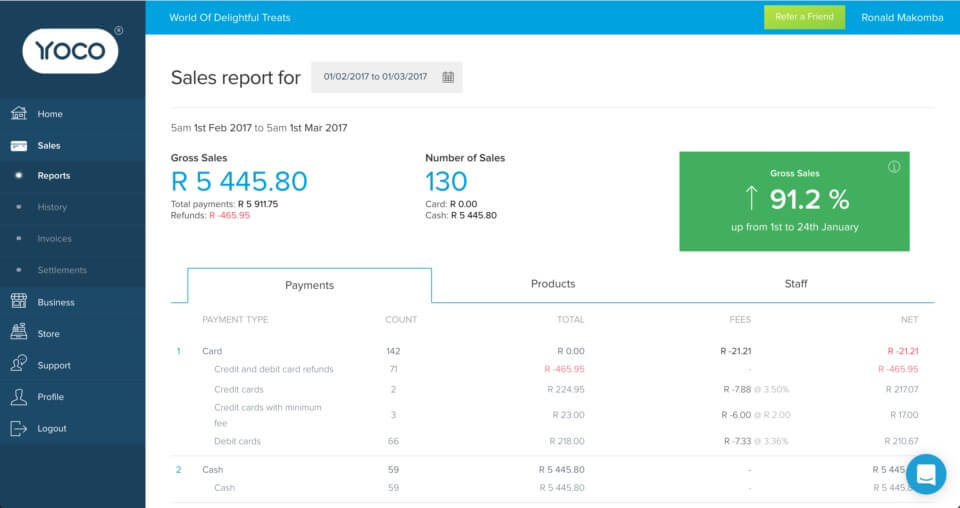Click the Home house icon
The height and width of the screenshot is (508, 960).
pyautogui.click(x=19, y=113)
